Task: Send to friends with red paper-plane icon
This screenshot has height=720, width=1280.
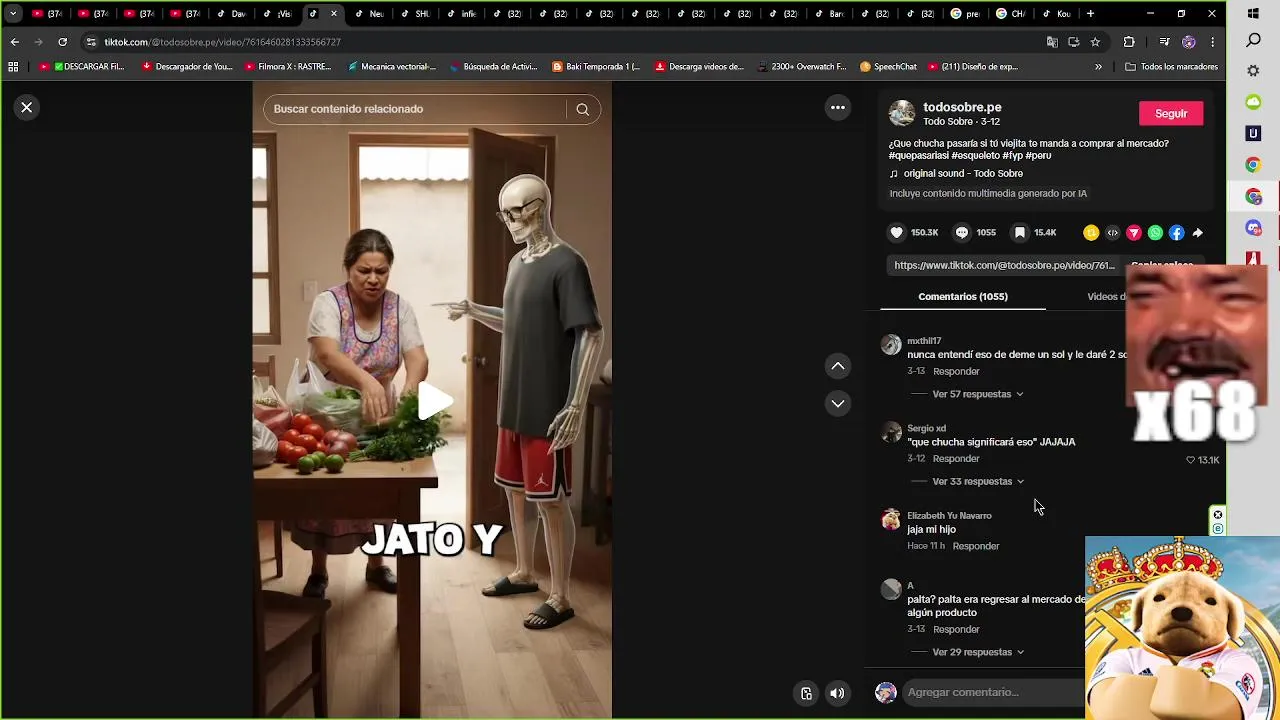Action: coord(1134,232)
